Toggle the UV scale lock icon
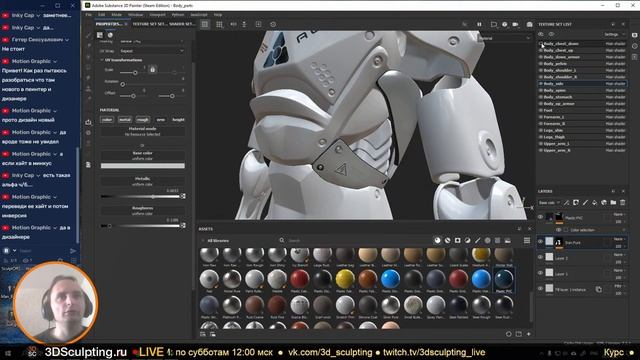 (x=152, y=69)
